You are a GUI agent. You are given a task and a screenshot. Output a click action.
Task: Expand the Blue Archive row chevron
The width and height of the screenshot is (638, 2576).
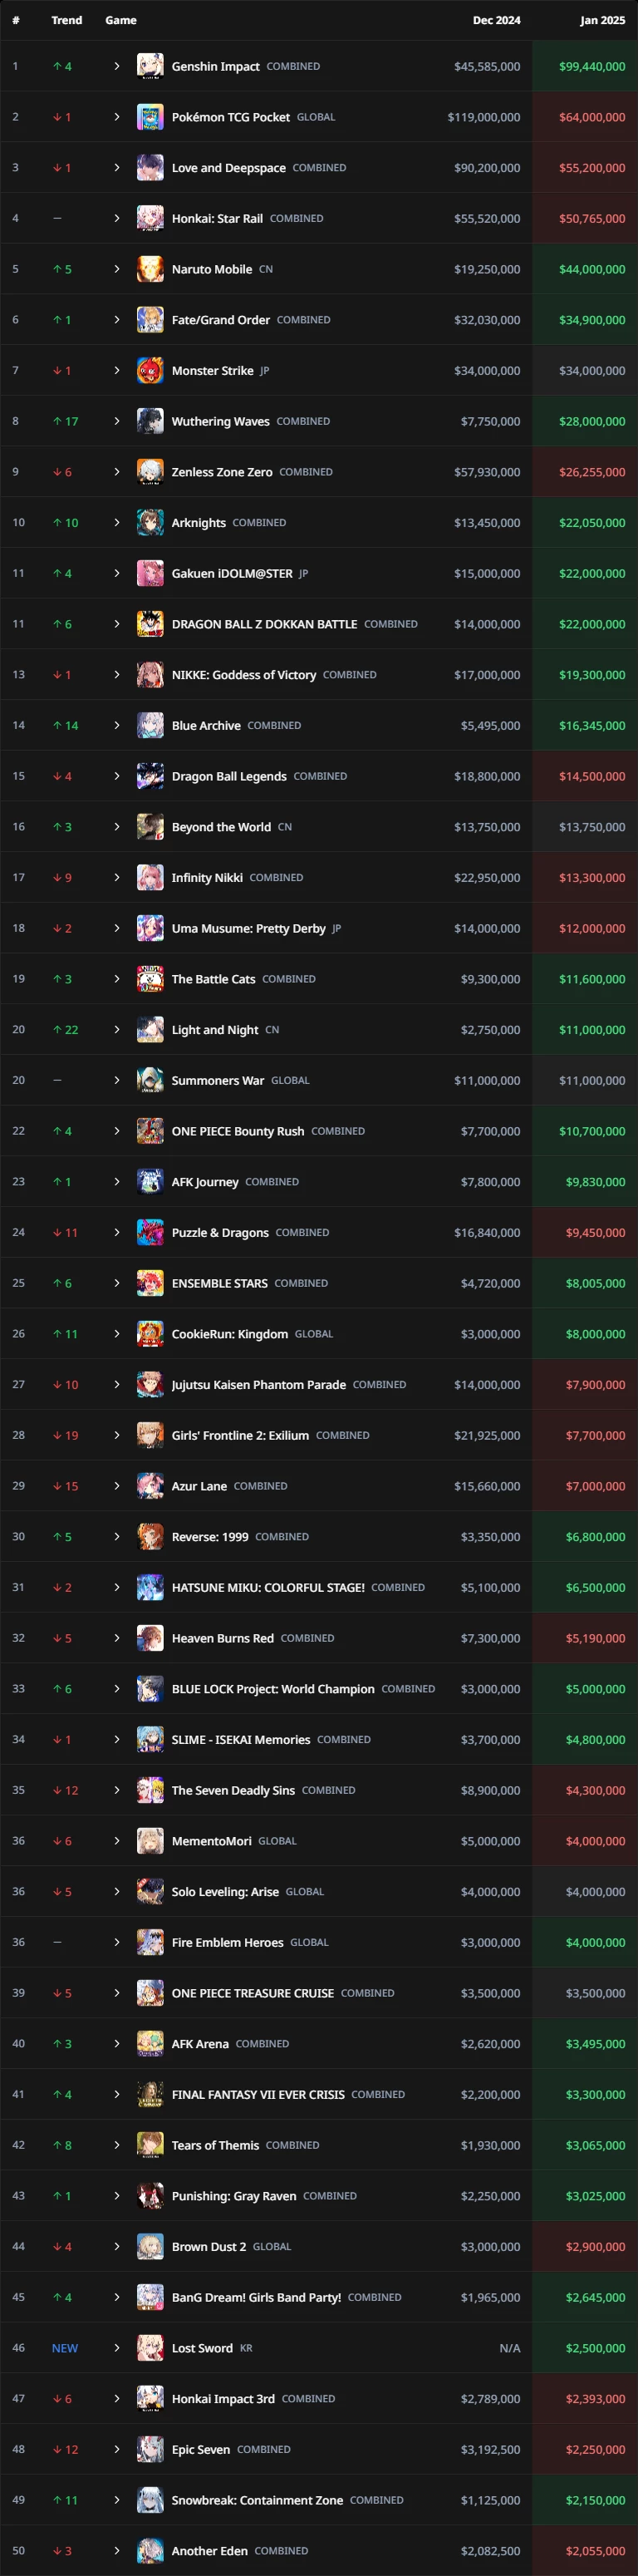117,725
